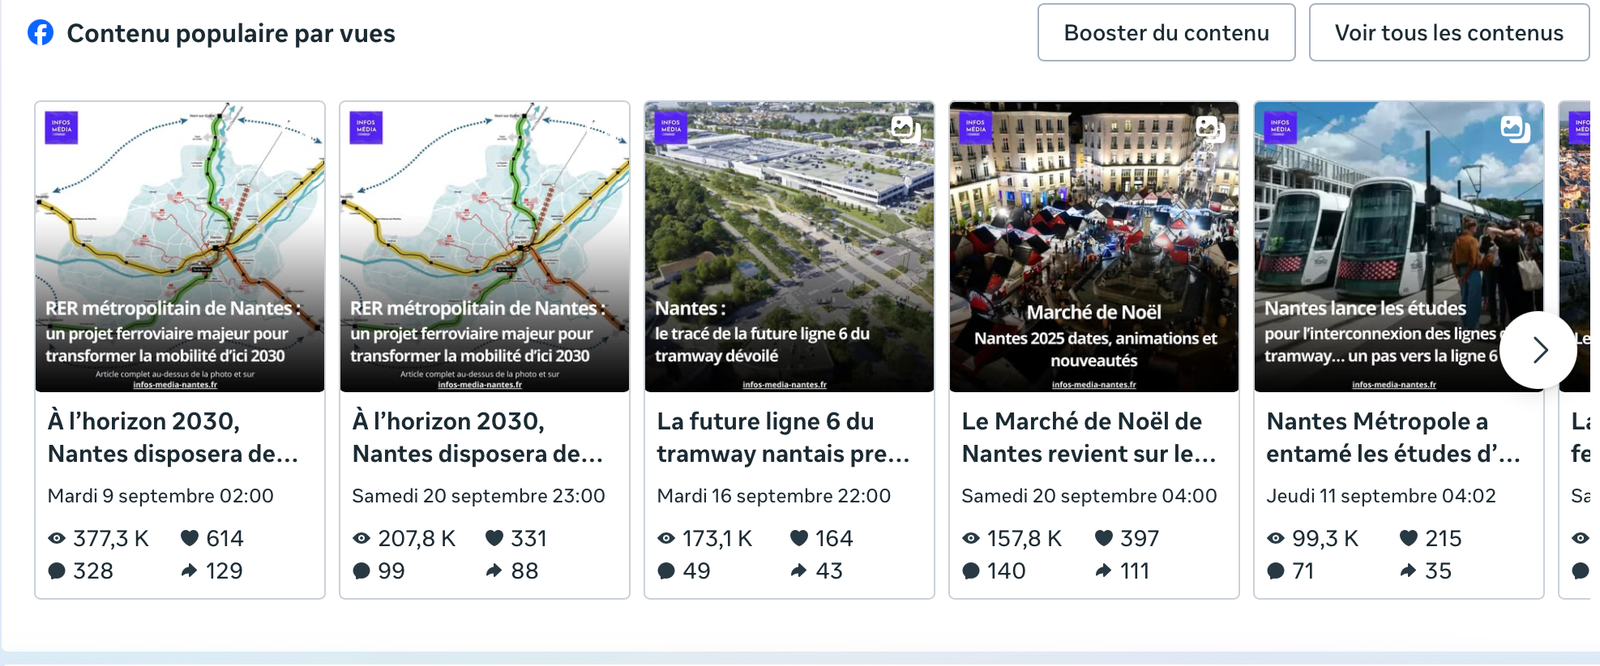Open the Marché de Noël post thumbnail
Image resolution: width=1600 pixels, height=666 pixels.
[1094, 246]
